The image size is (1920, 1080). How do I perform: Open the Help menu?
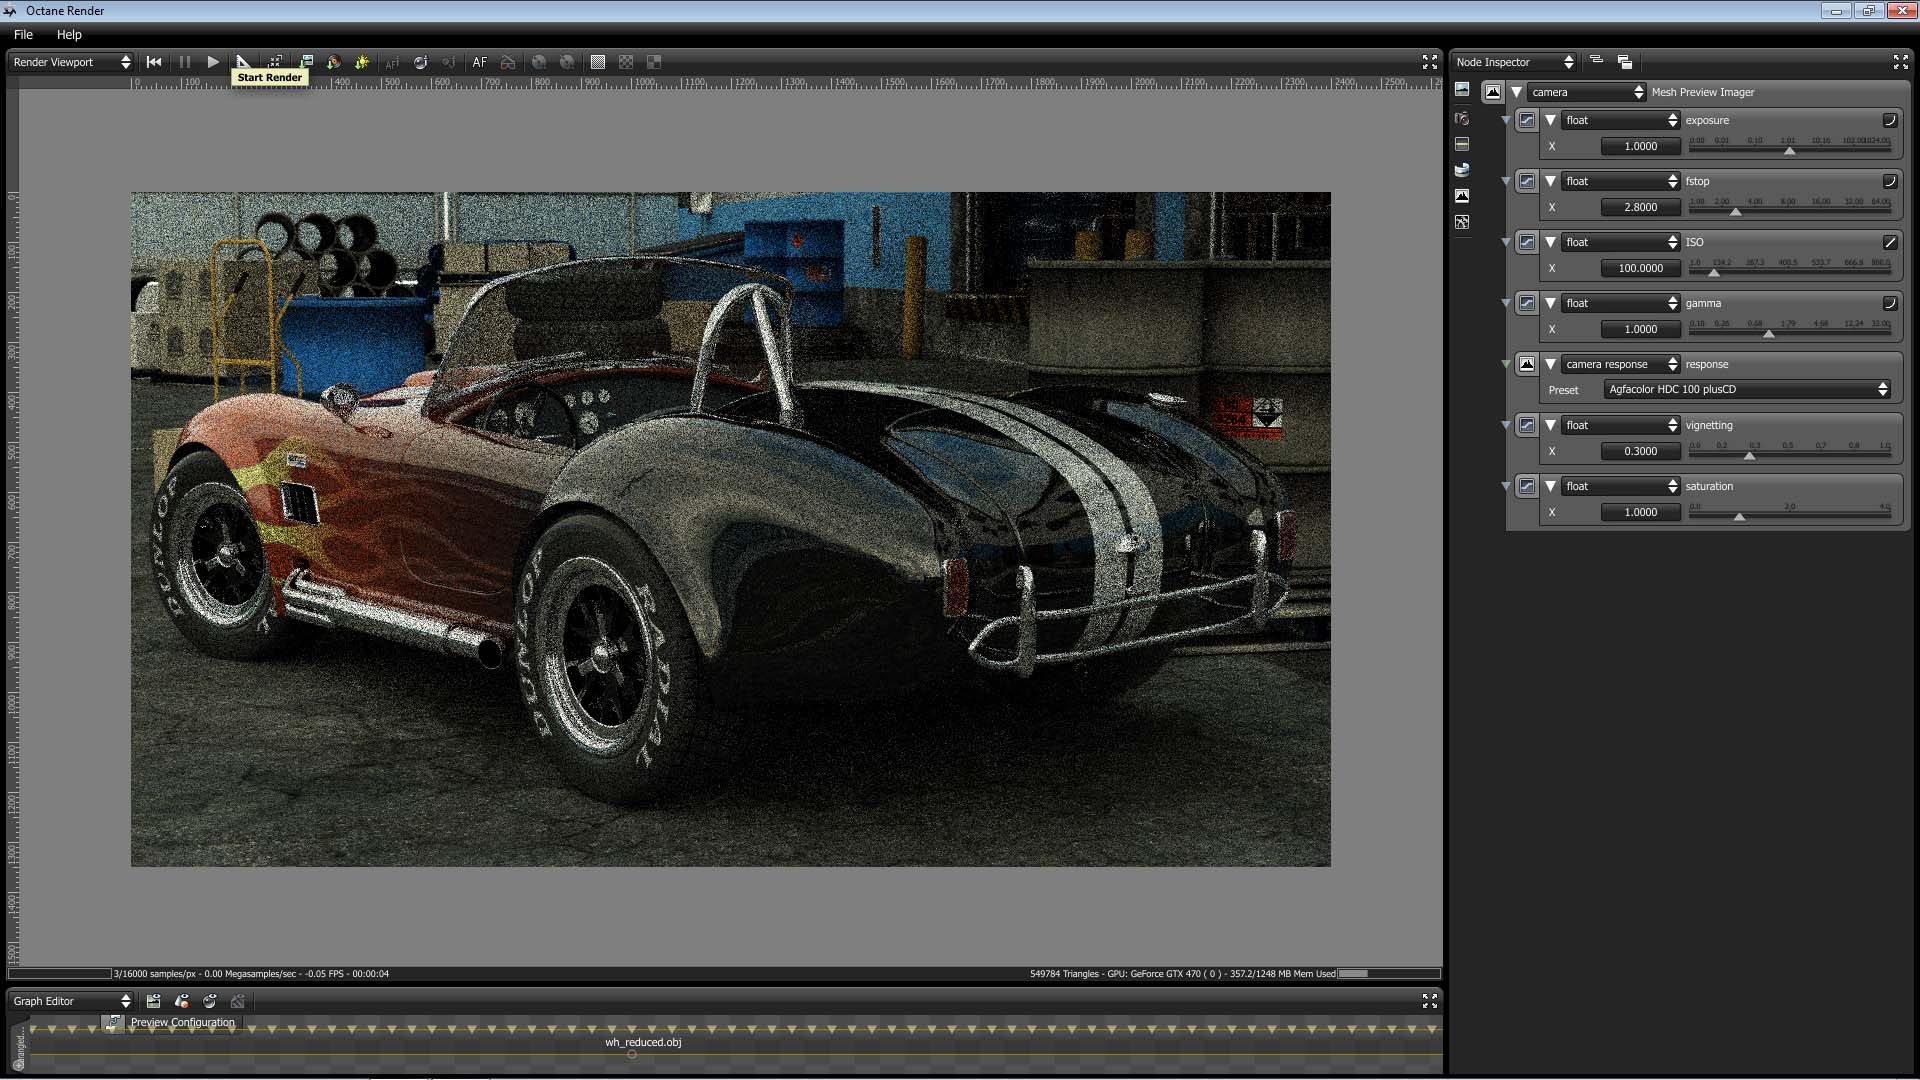pyautogui.click(x=69, y=34)
